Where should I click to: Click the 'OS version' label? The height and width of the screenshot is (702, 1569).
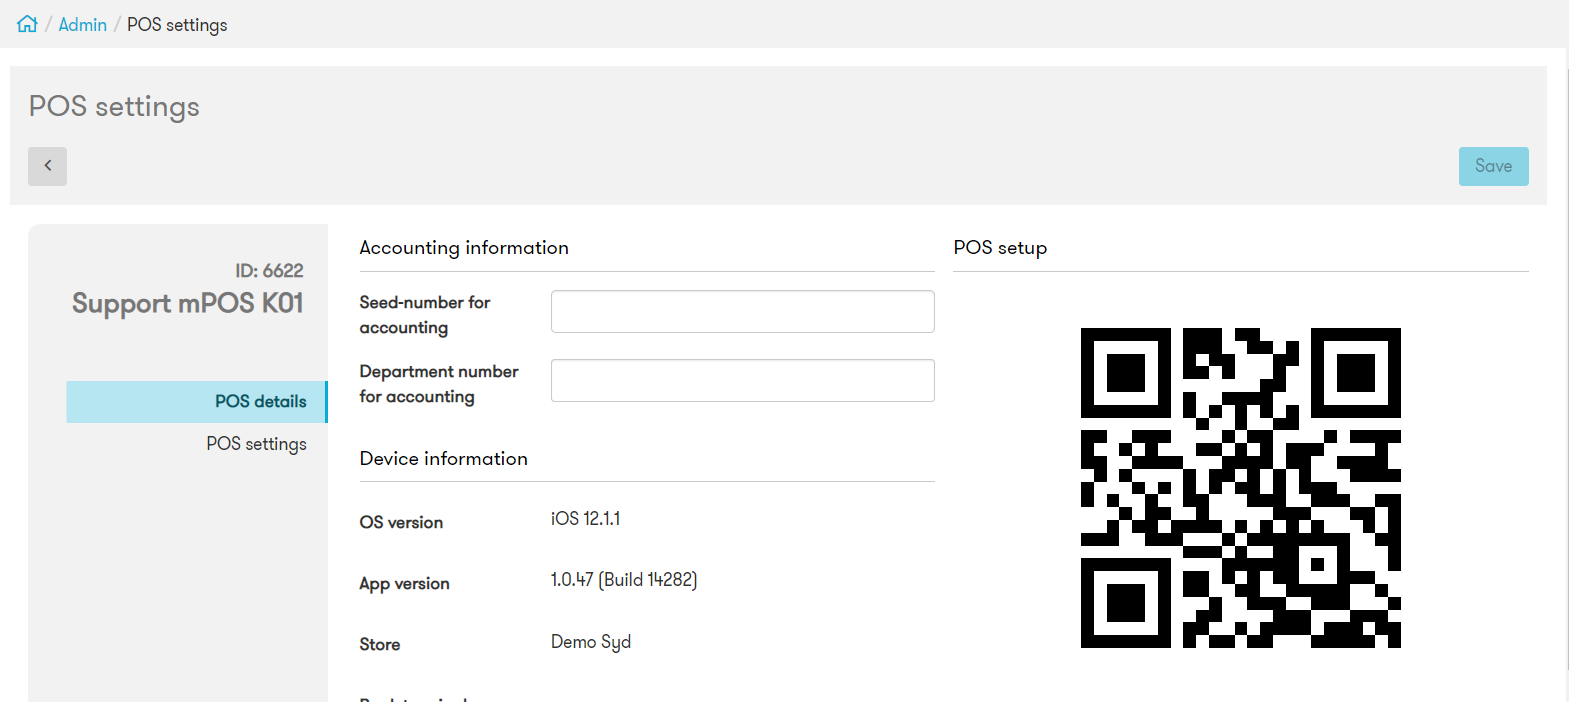coord(401,522)
